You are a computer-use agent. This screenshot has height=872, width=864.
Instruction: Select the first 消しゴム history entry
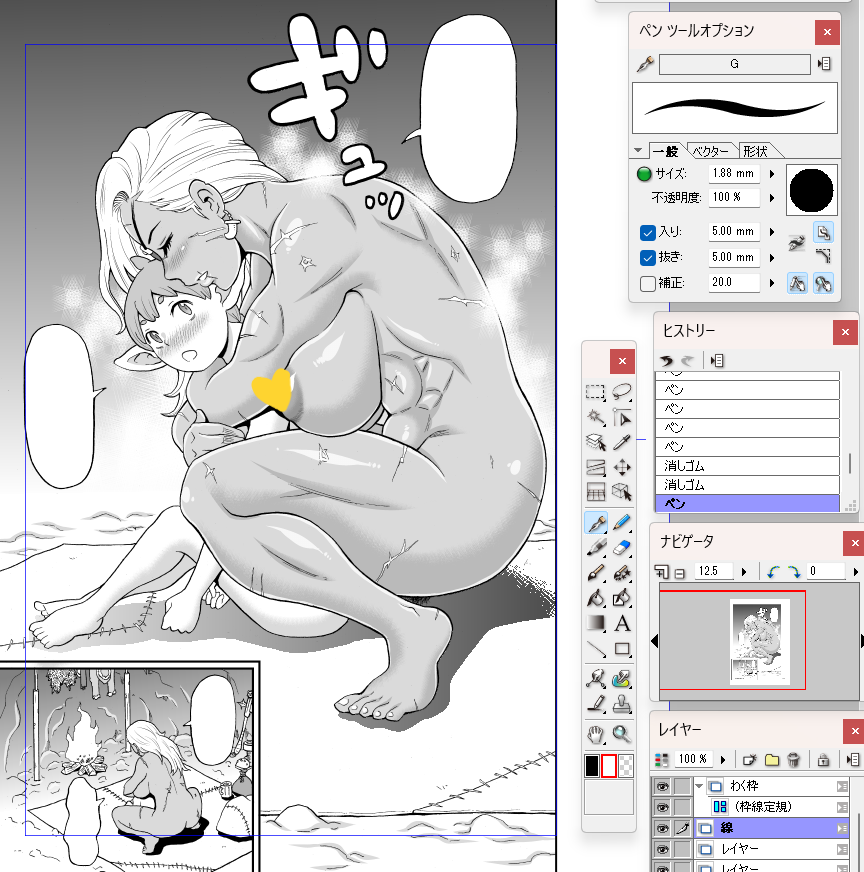(x=747, y=466)
